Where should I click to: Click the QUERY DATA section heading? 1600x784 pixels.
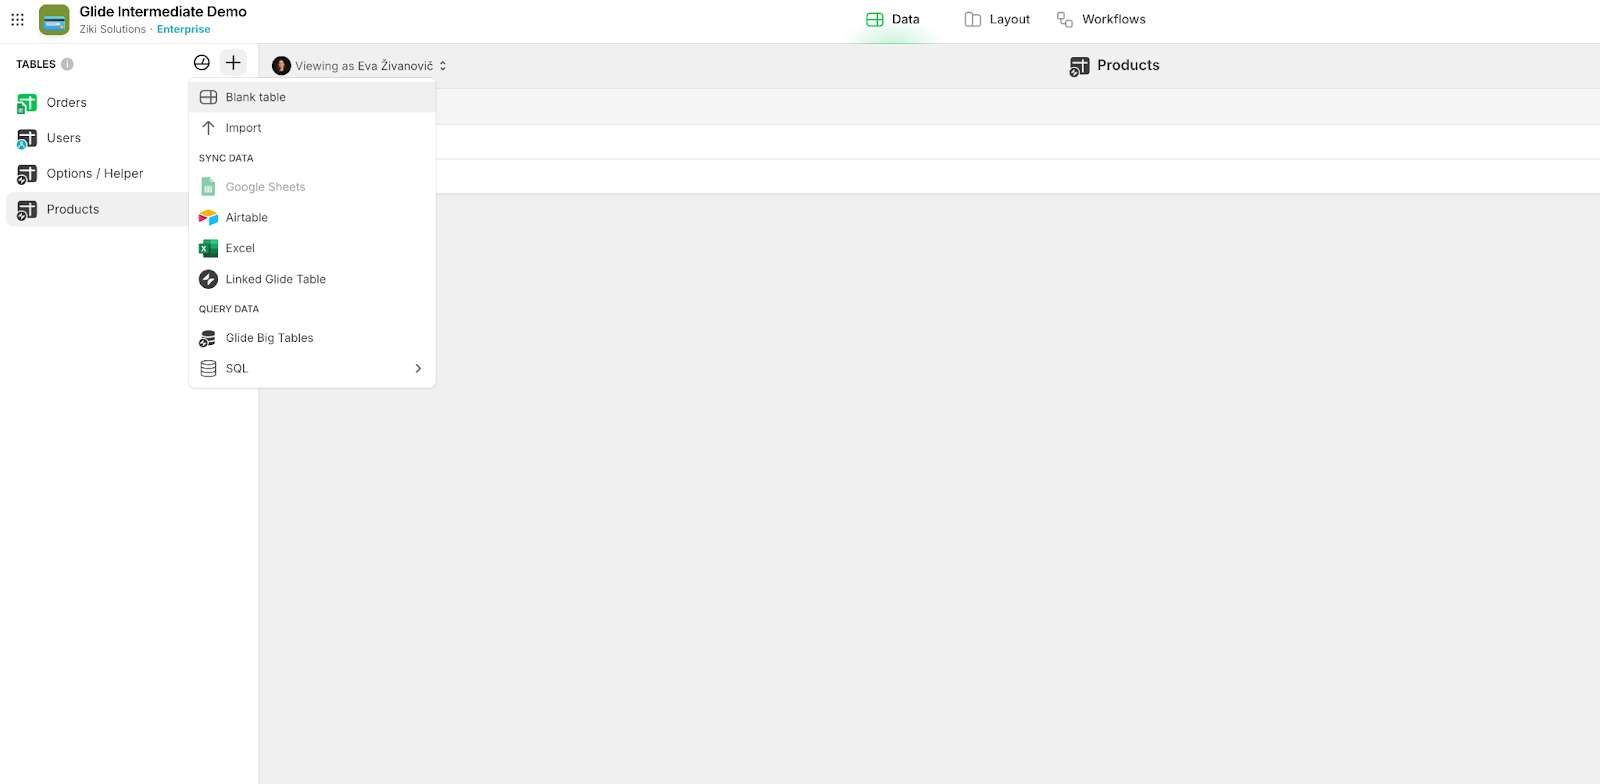click(229, 309)
